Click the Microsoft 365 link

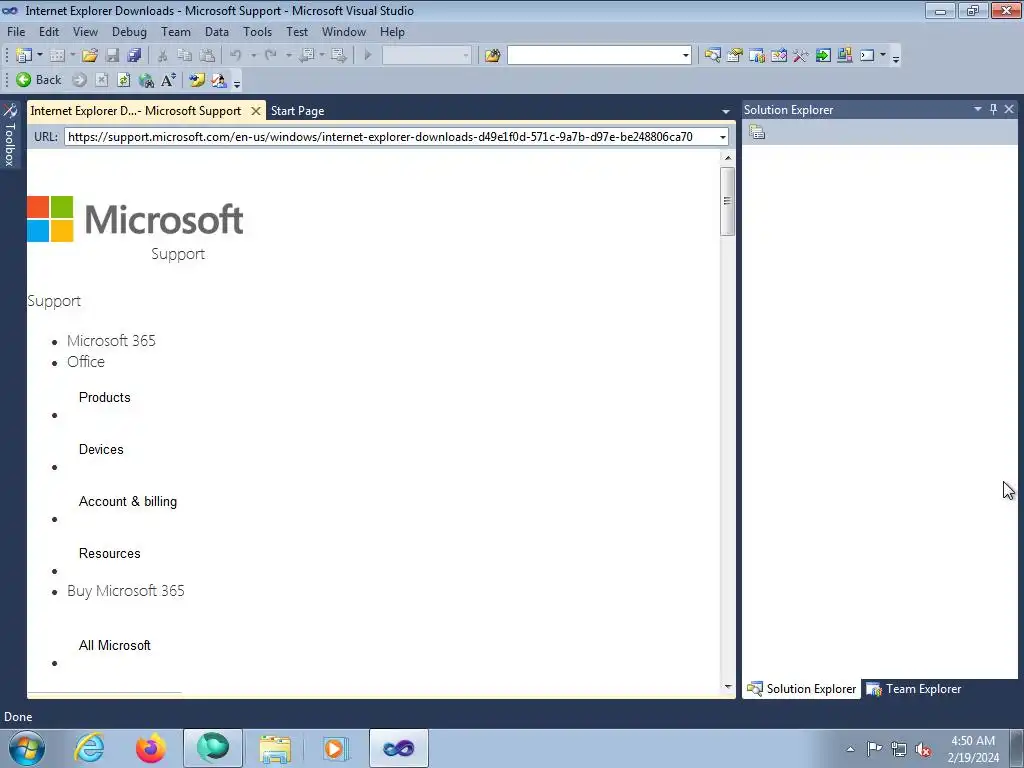click(111, 341)
